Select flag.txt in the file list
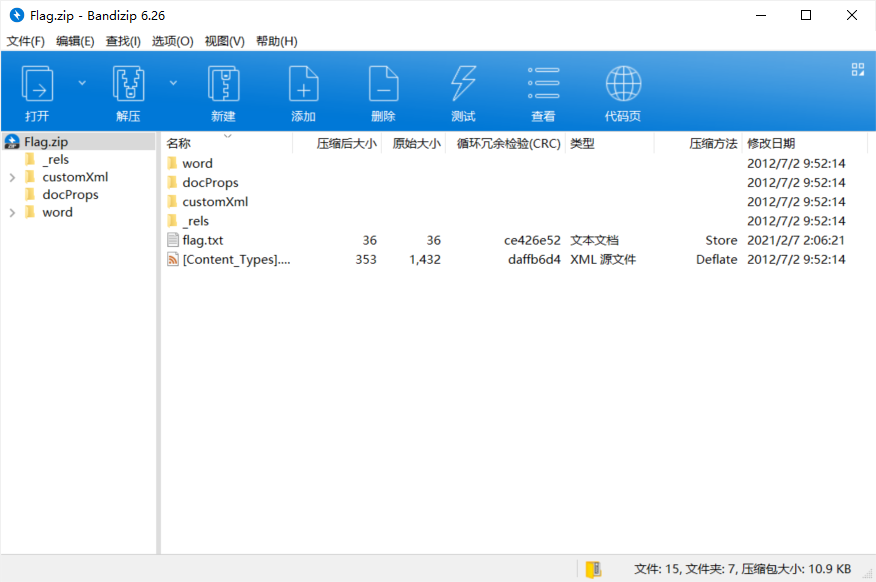The height and width of the screenshot is (582, 876). (x=203, y=241)
